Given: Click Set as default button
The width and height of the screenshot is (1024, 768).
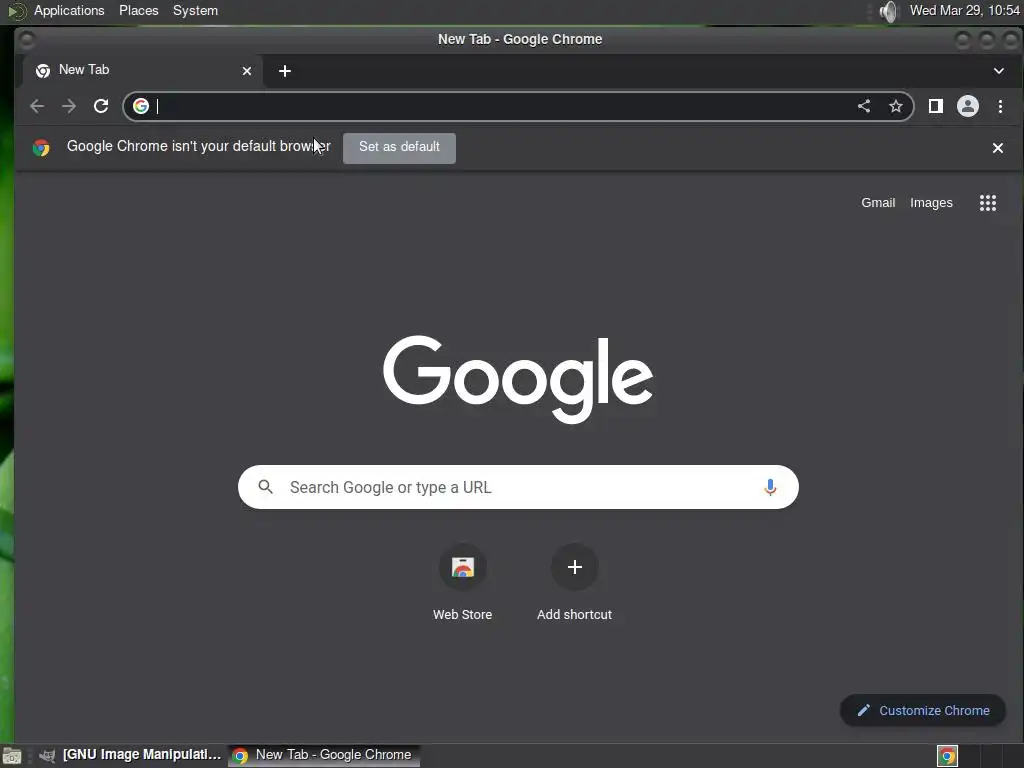Looking at the screenshot, I should click(399, 148).
